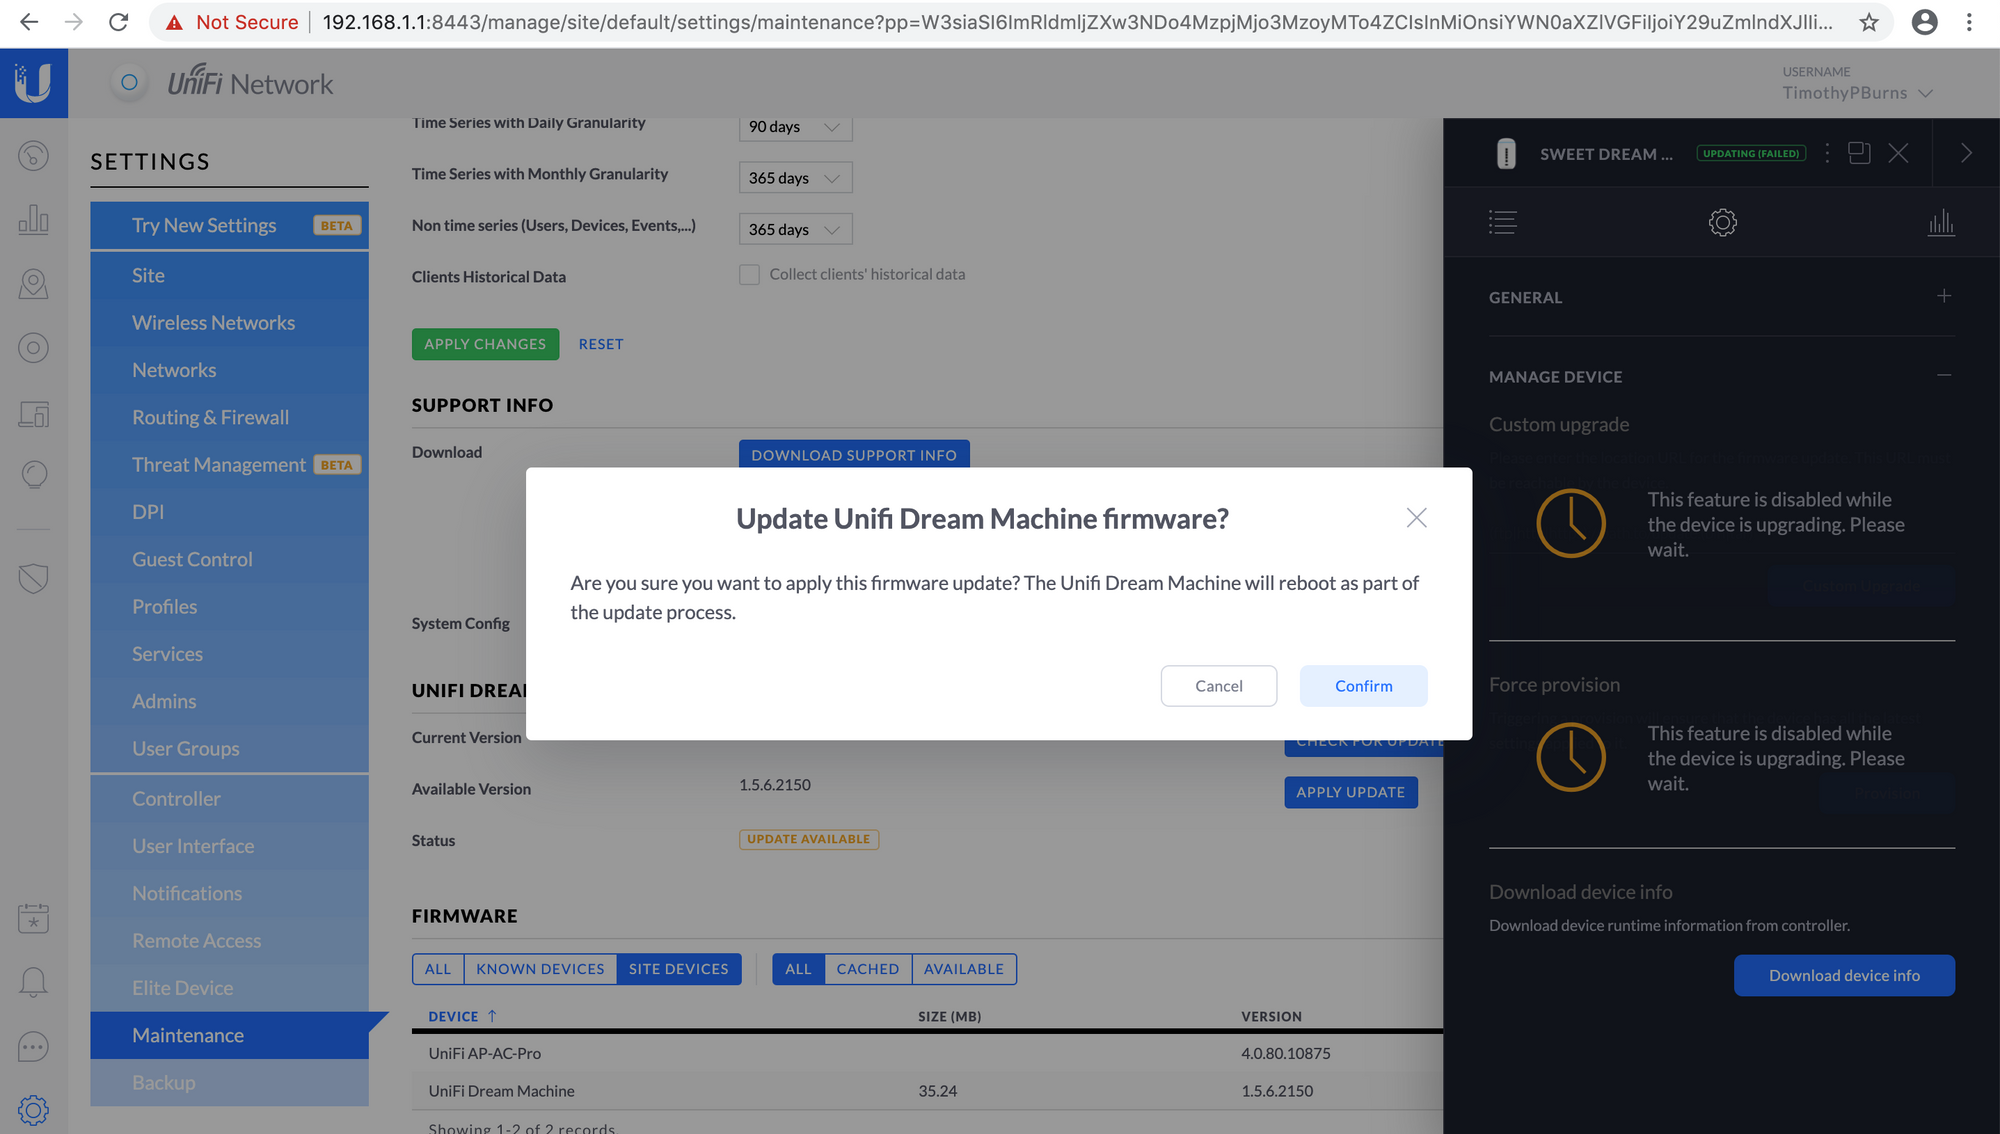This screenshot has height=1134, width=2000.
Task: Open the Alerts bell icon in sidebar
Action: (33, 982)
